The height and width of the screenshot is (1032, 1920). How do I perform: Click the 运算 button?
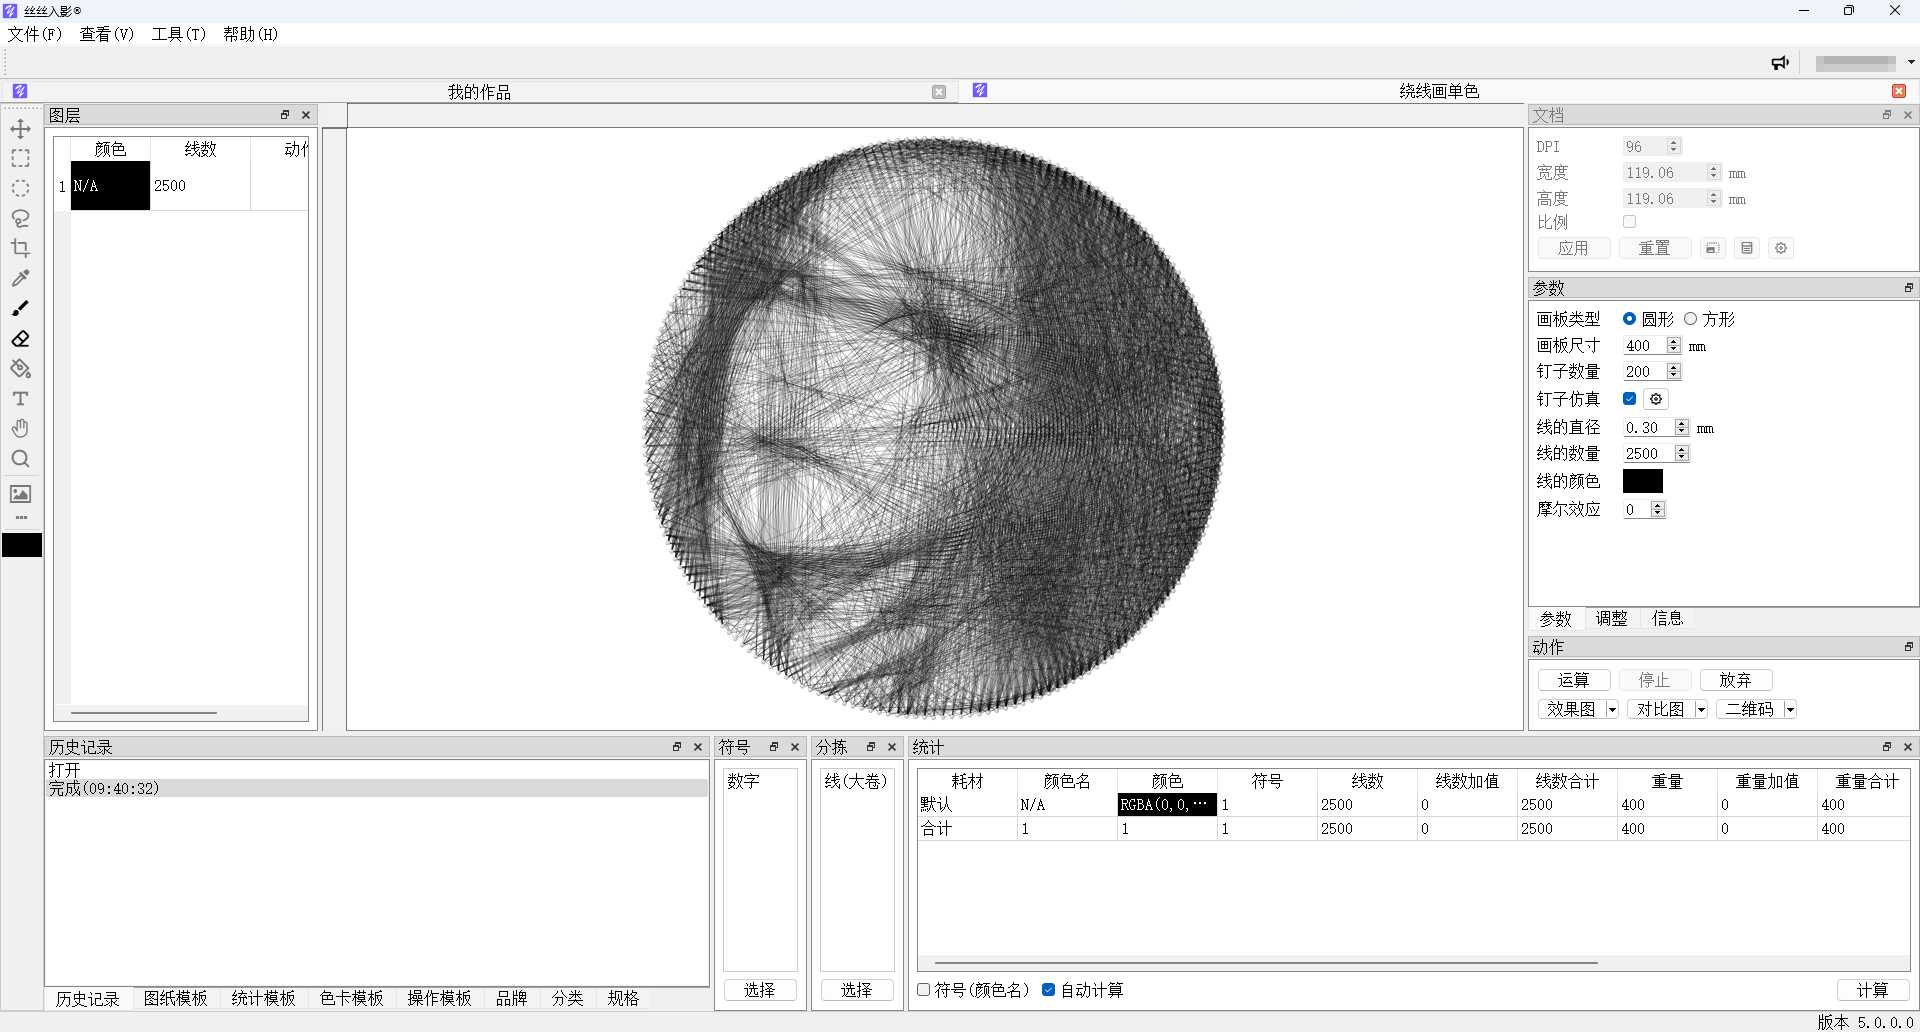pyautogui.click(x=1573, y=680)
